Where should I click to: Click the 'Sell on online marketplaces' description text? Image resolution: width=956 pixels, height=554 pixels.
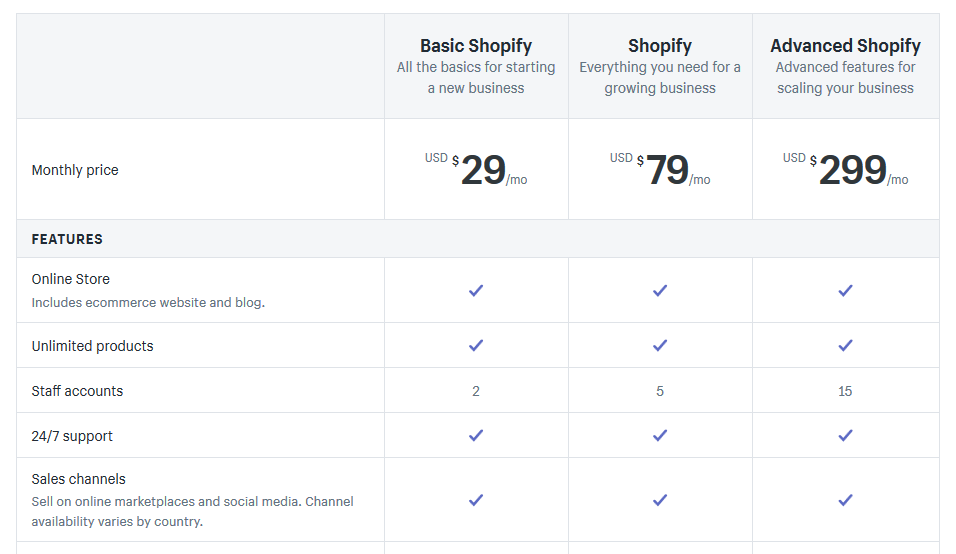(x=193, y=511)
